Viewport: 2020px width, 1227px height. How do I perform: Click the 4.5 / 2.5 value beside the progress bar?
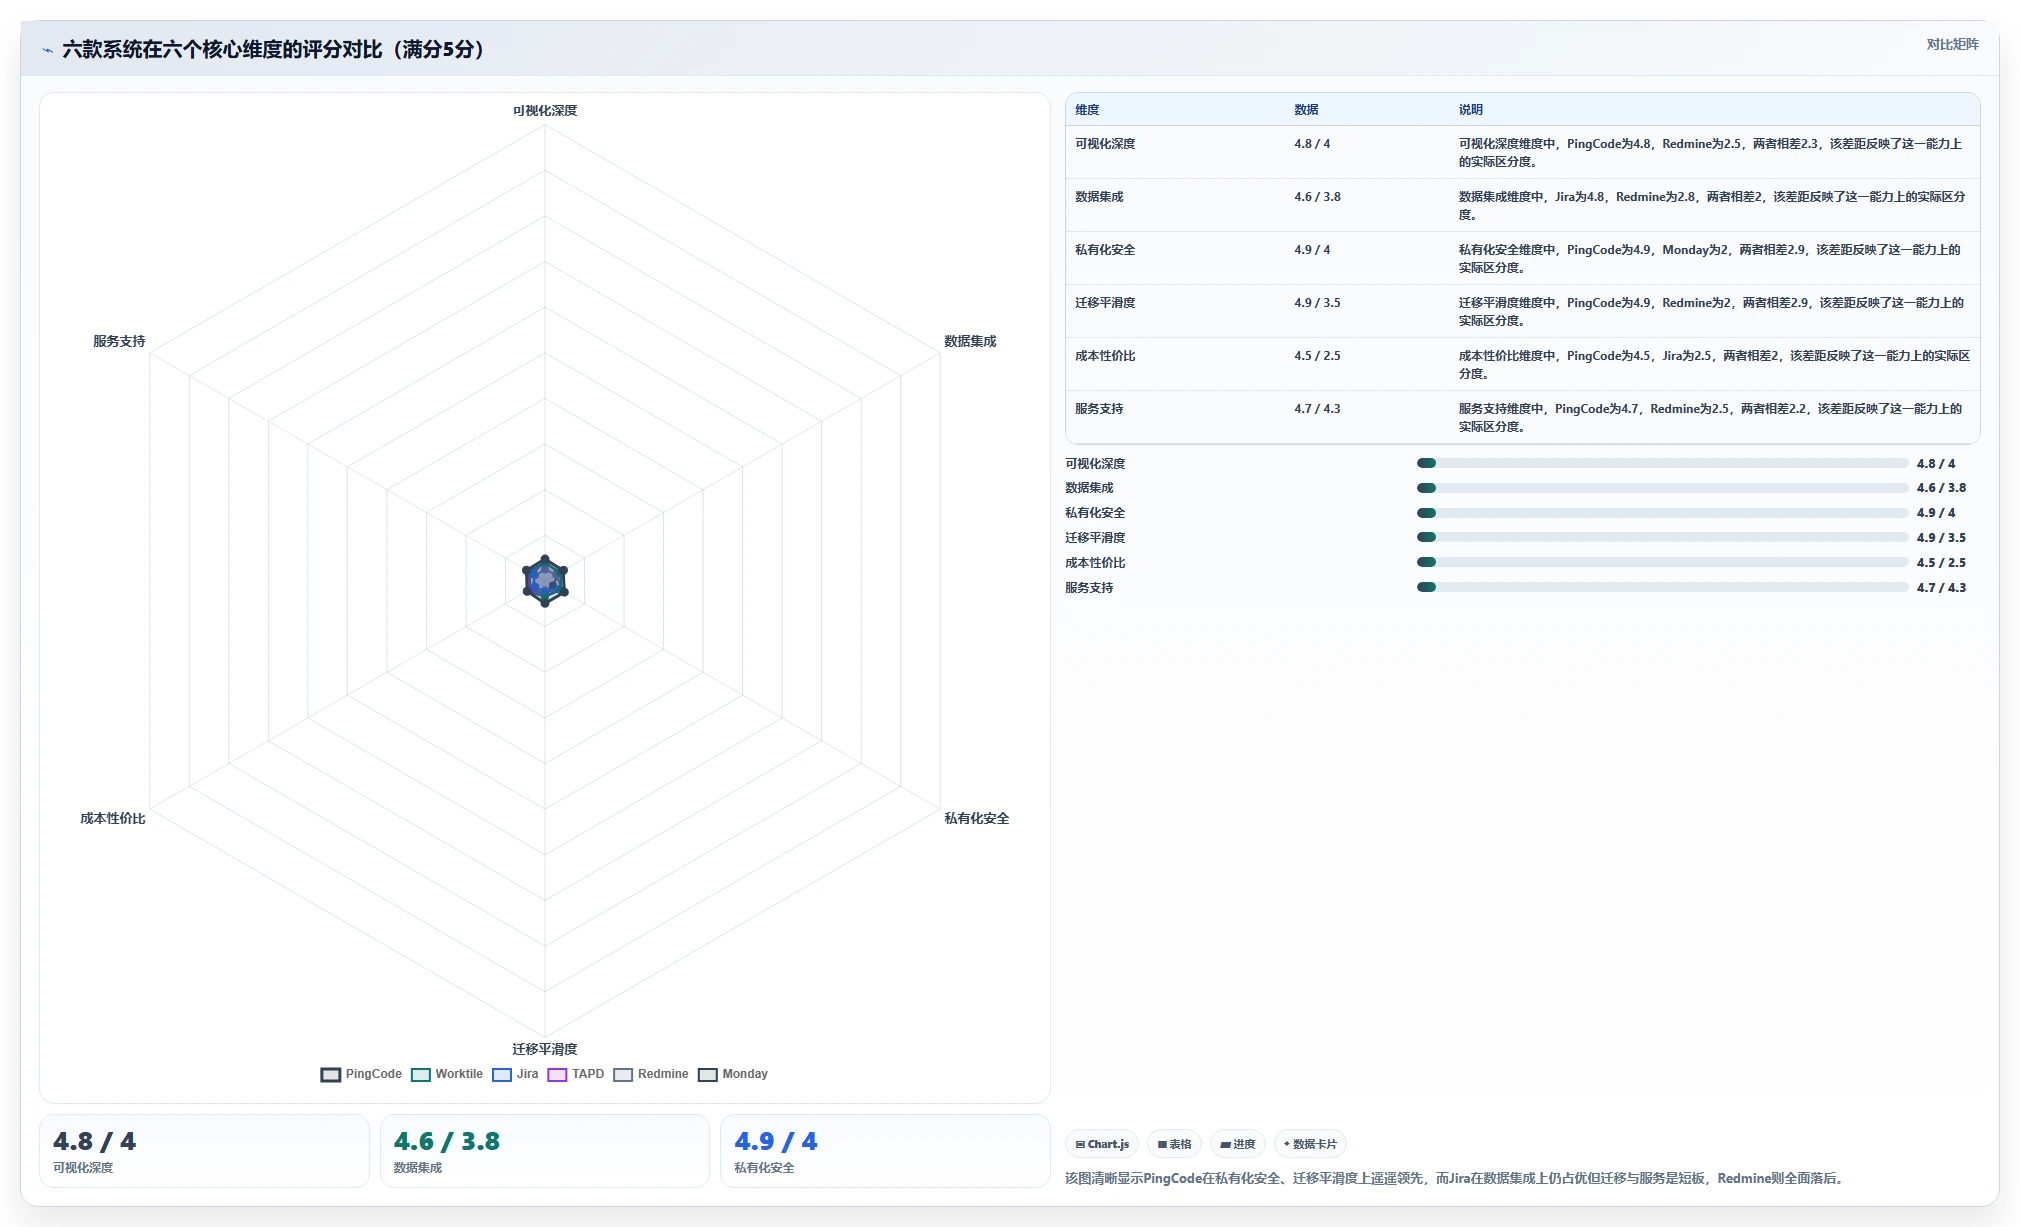[1941, 563]
